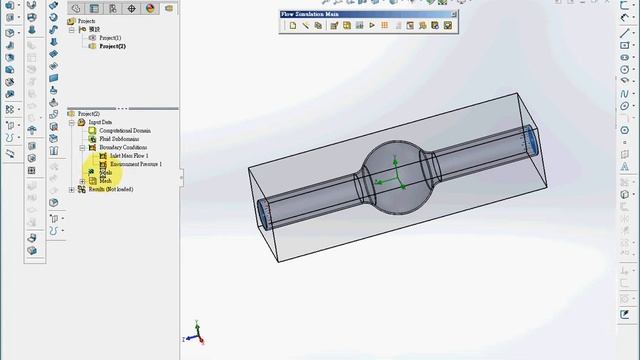
Task: Select the Fluid Subdomains item
Action: point(119,139)
